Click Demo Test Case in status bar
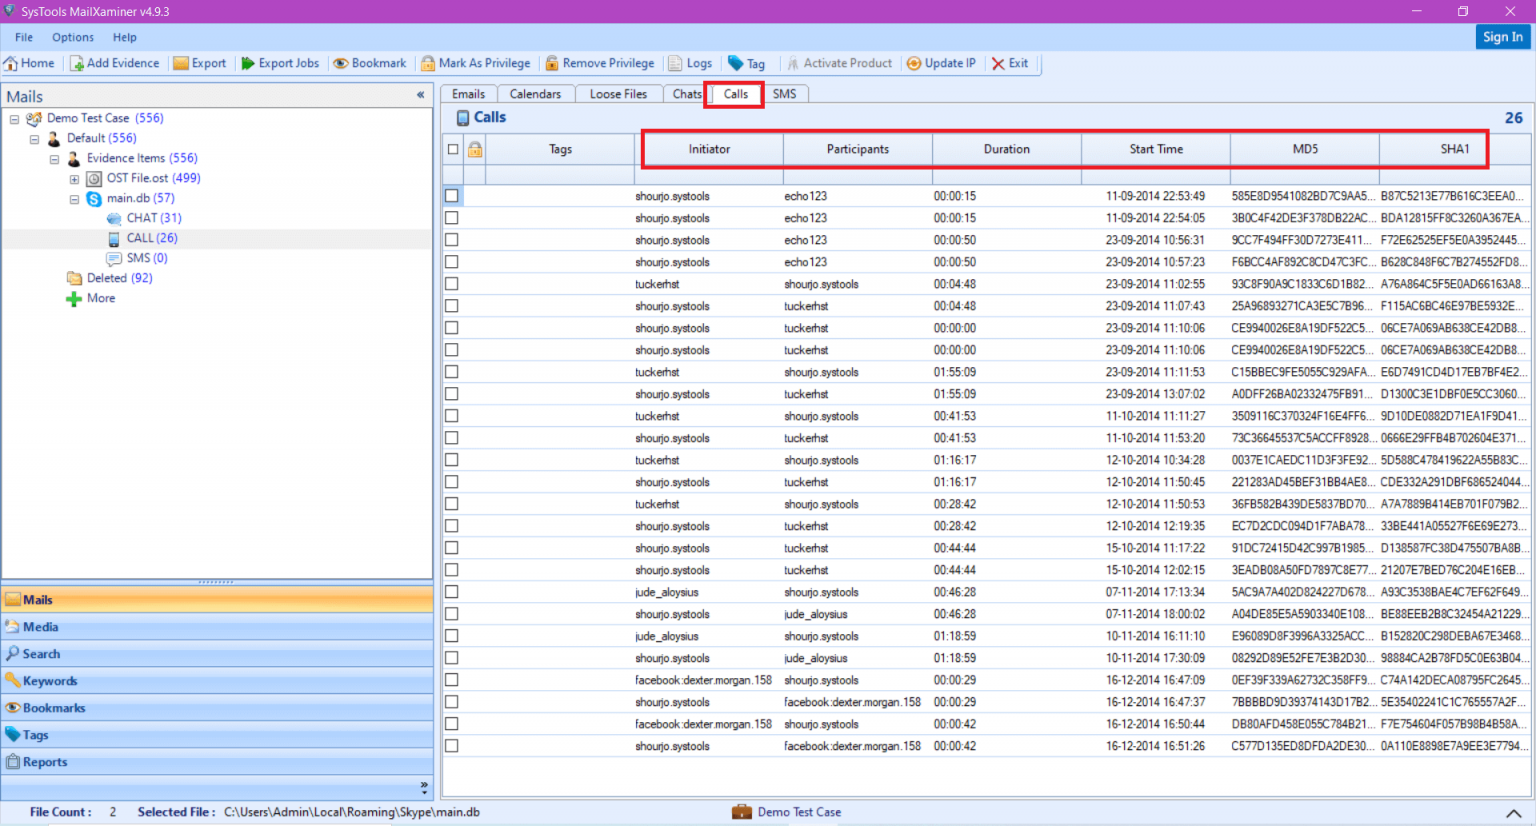 (x=787, y=812)
